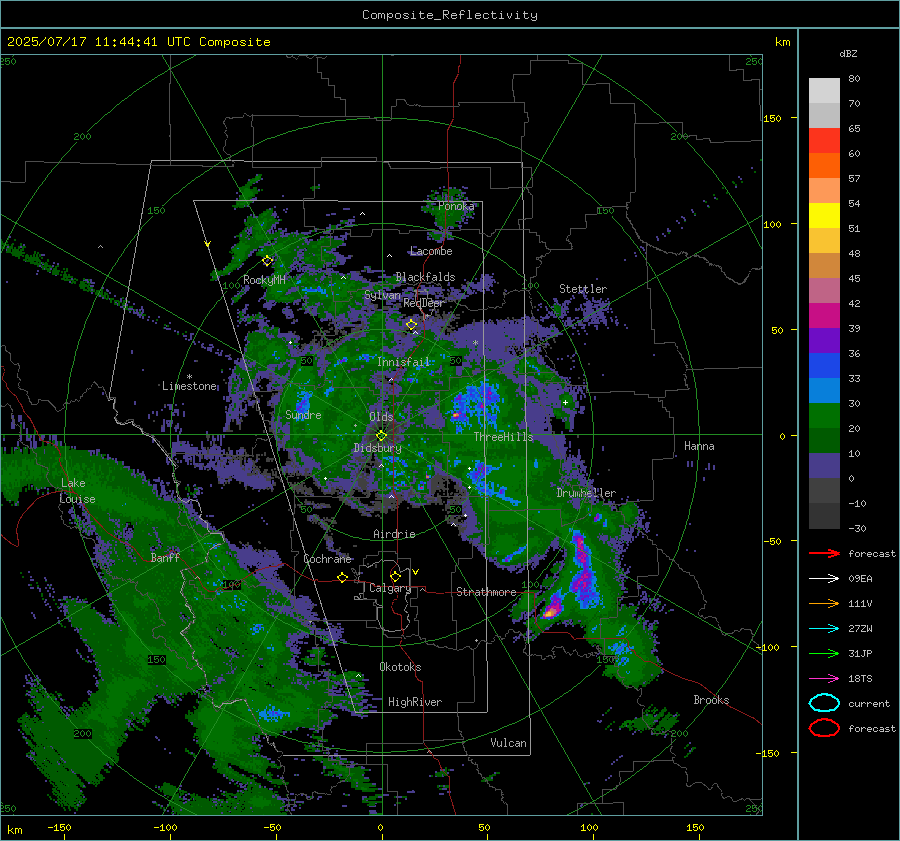Select the 65 dBZ red color swatch

(x=824, y=141)
